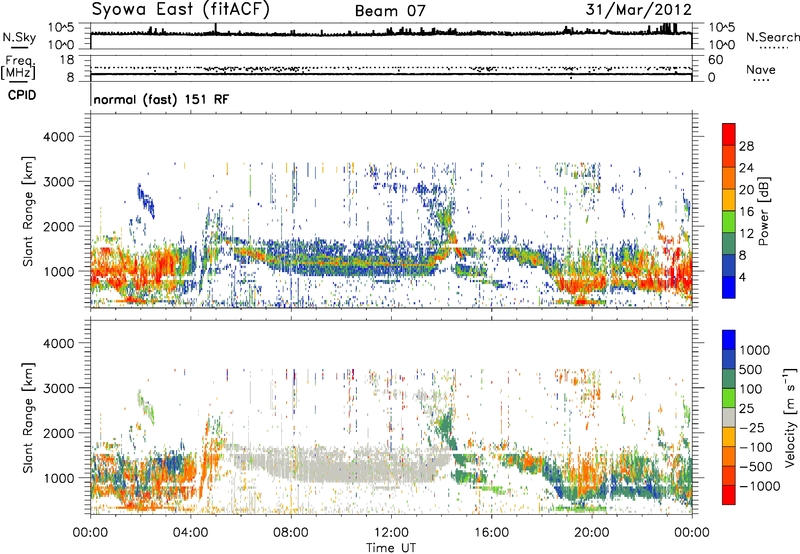Screen dimensions: 800x554
Task: Click the 'Freq. [MHz]' label
Action: pyautogui.click(x=18, y=68)
